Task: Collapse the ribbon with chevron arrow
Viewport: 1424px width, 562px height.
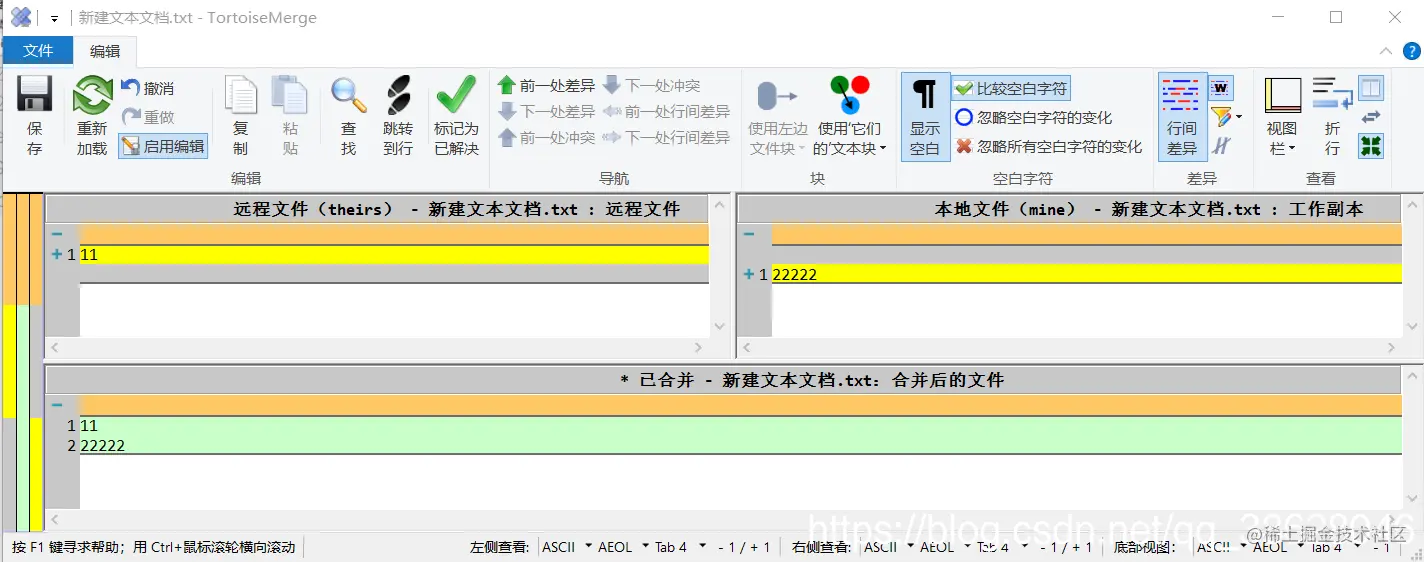Action: [x=1385, y=51]
